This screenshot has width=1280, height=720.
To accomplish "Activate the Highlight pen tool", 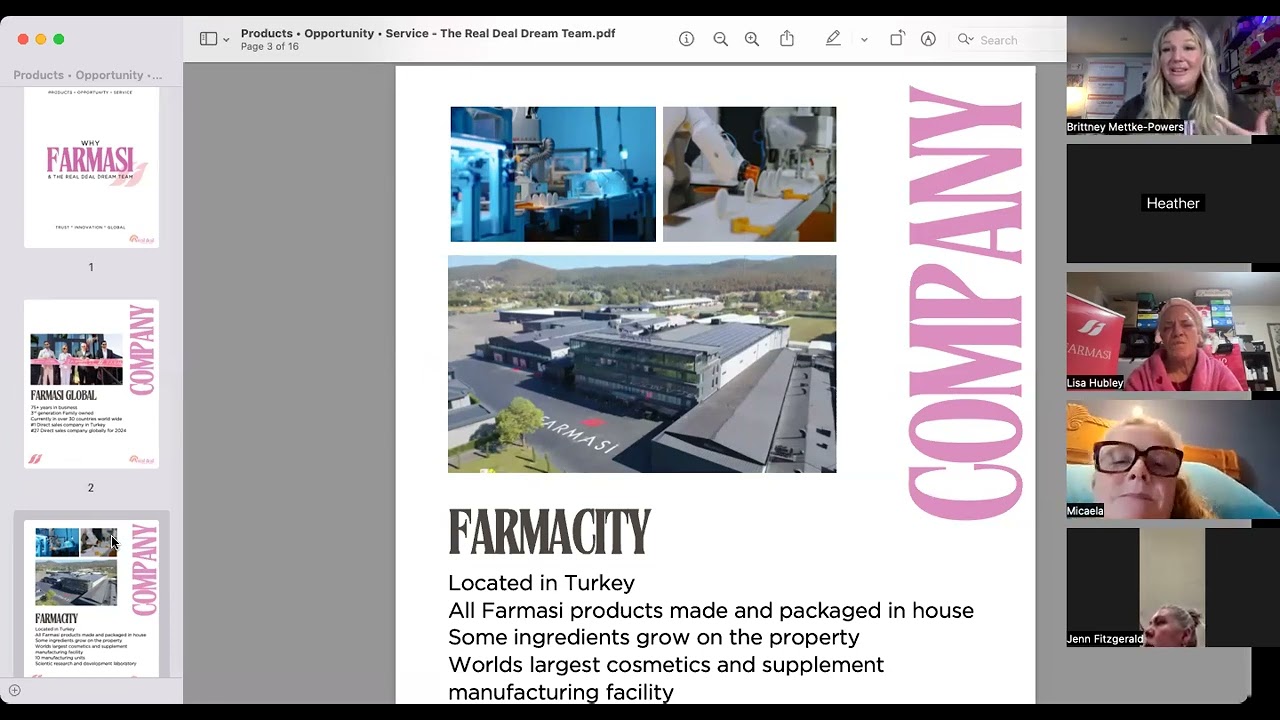I will (833, 39).
